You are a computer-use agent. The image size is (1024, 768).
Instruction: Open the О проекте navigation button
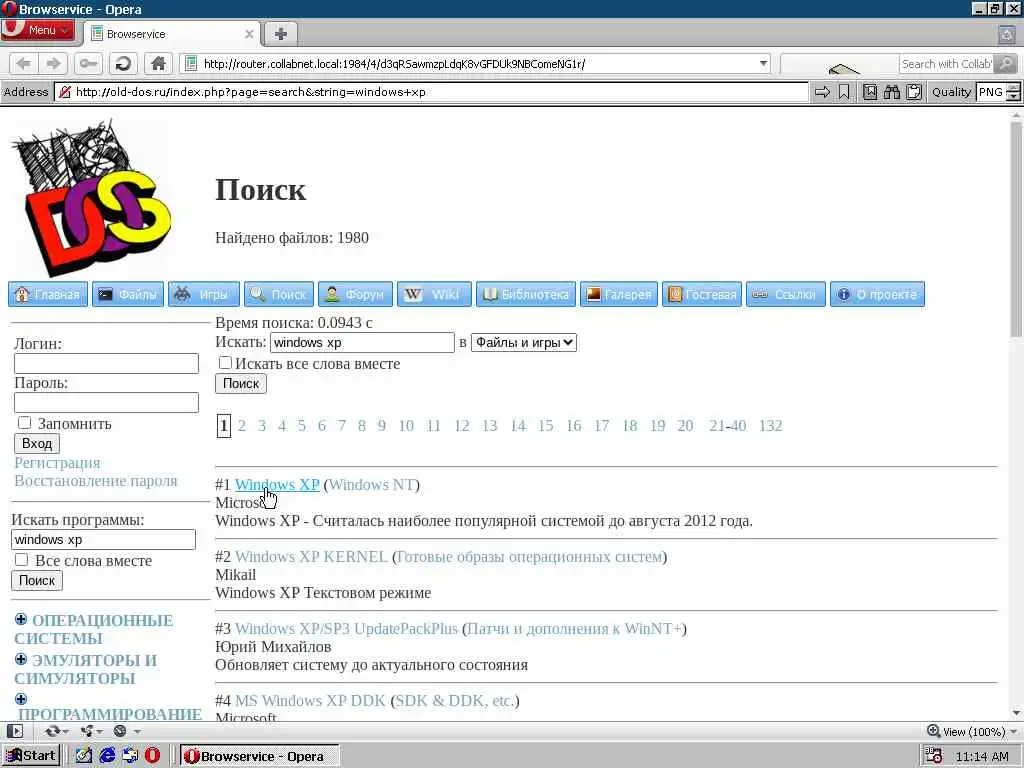[x=877, y=295]
